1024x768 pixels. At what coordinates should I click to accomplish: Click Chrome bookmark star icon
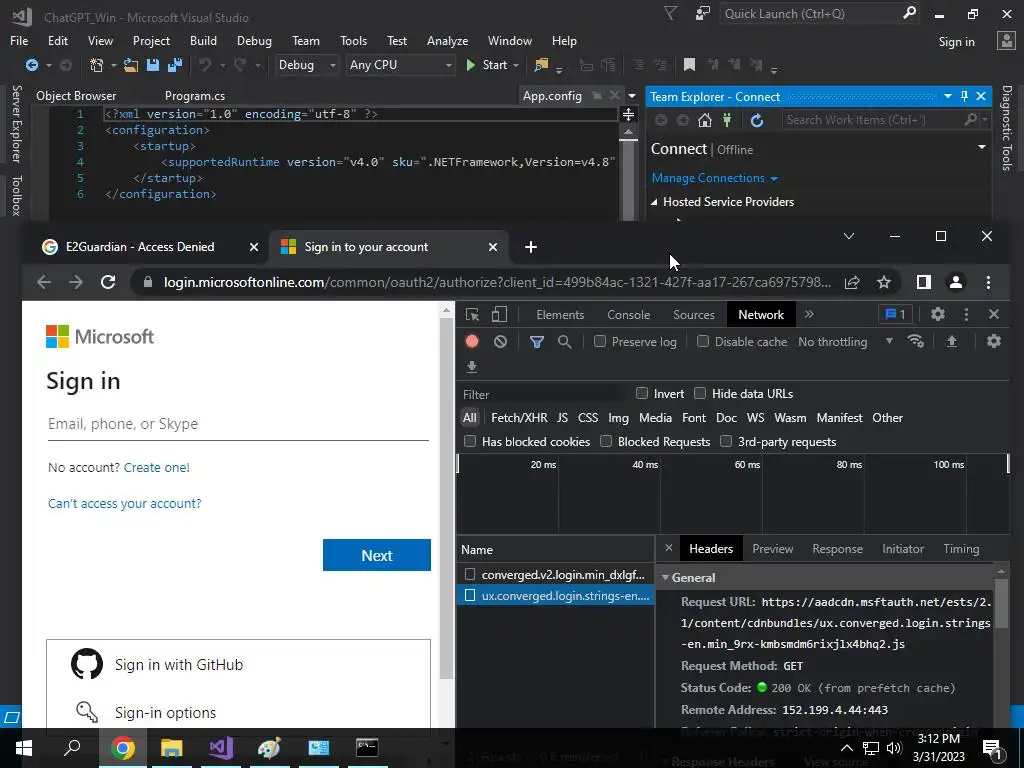884,282
